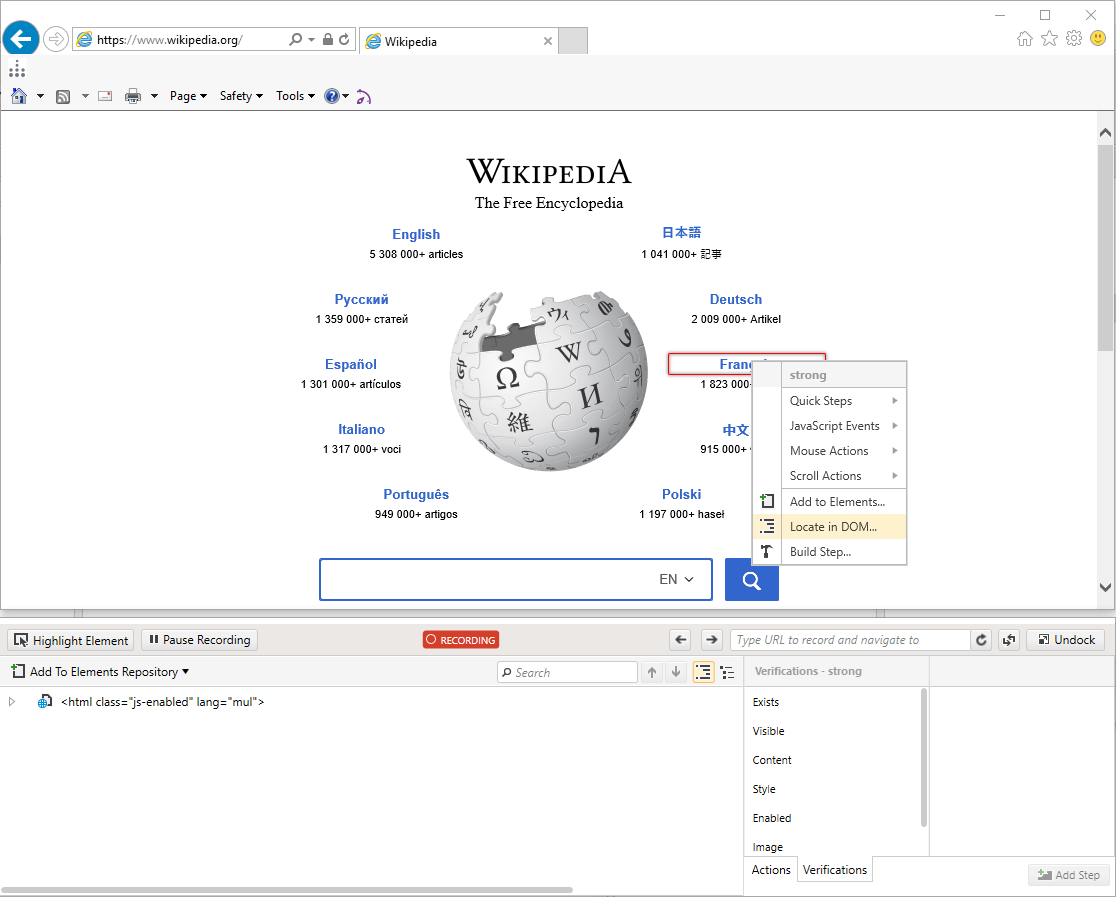Image resolution: width=1116 pixels, height=897 pixels.
Task: Switch to the Actions tab
Action: (771, 870)
